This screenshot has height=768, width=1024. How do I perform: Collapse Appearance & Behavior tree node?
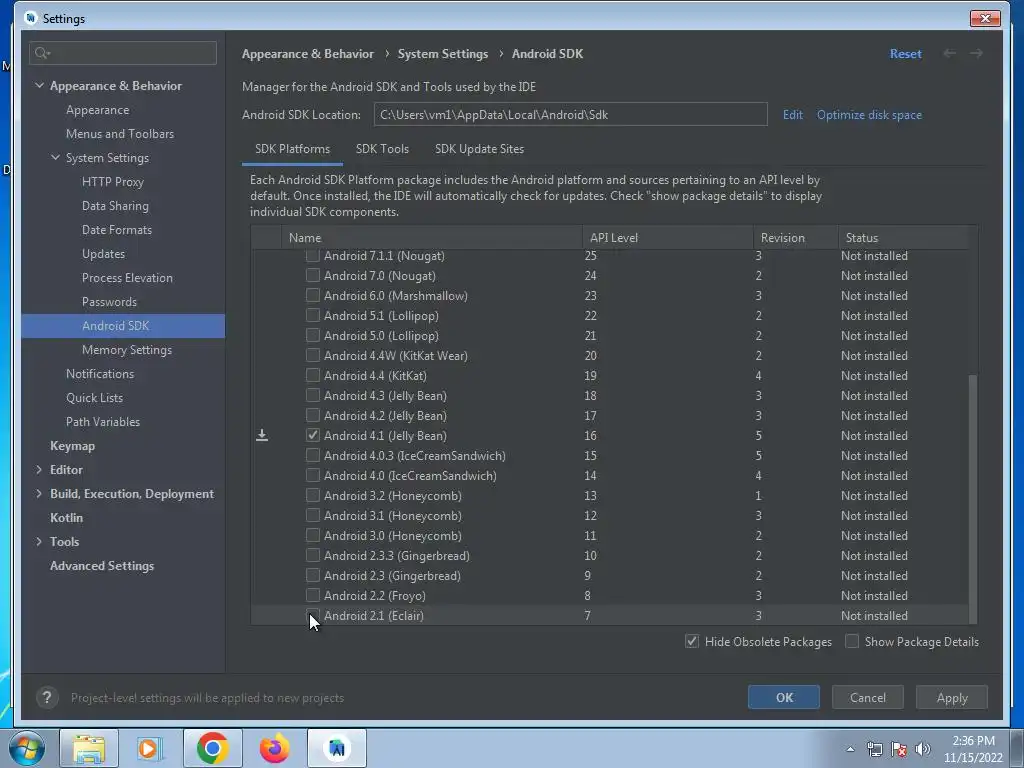click(x=40, y=86)
